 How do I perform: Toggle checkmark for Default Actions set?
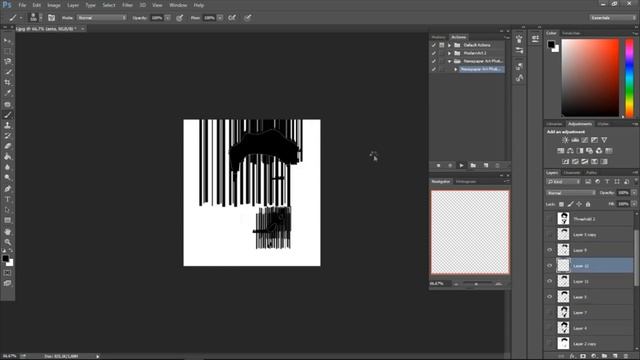pyautogui.click(x=434, y=45)
